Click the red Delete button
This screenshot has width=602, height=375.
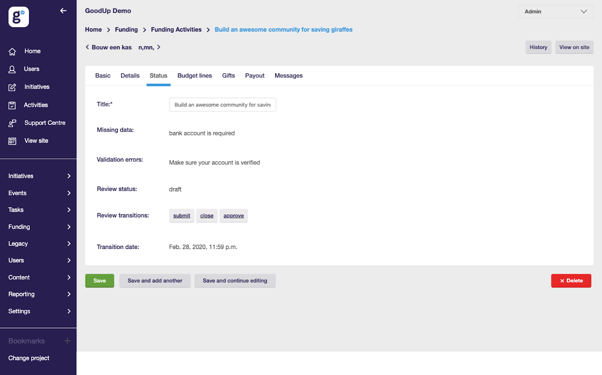pos(571,281)
